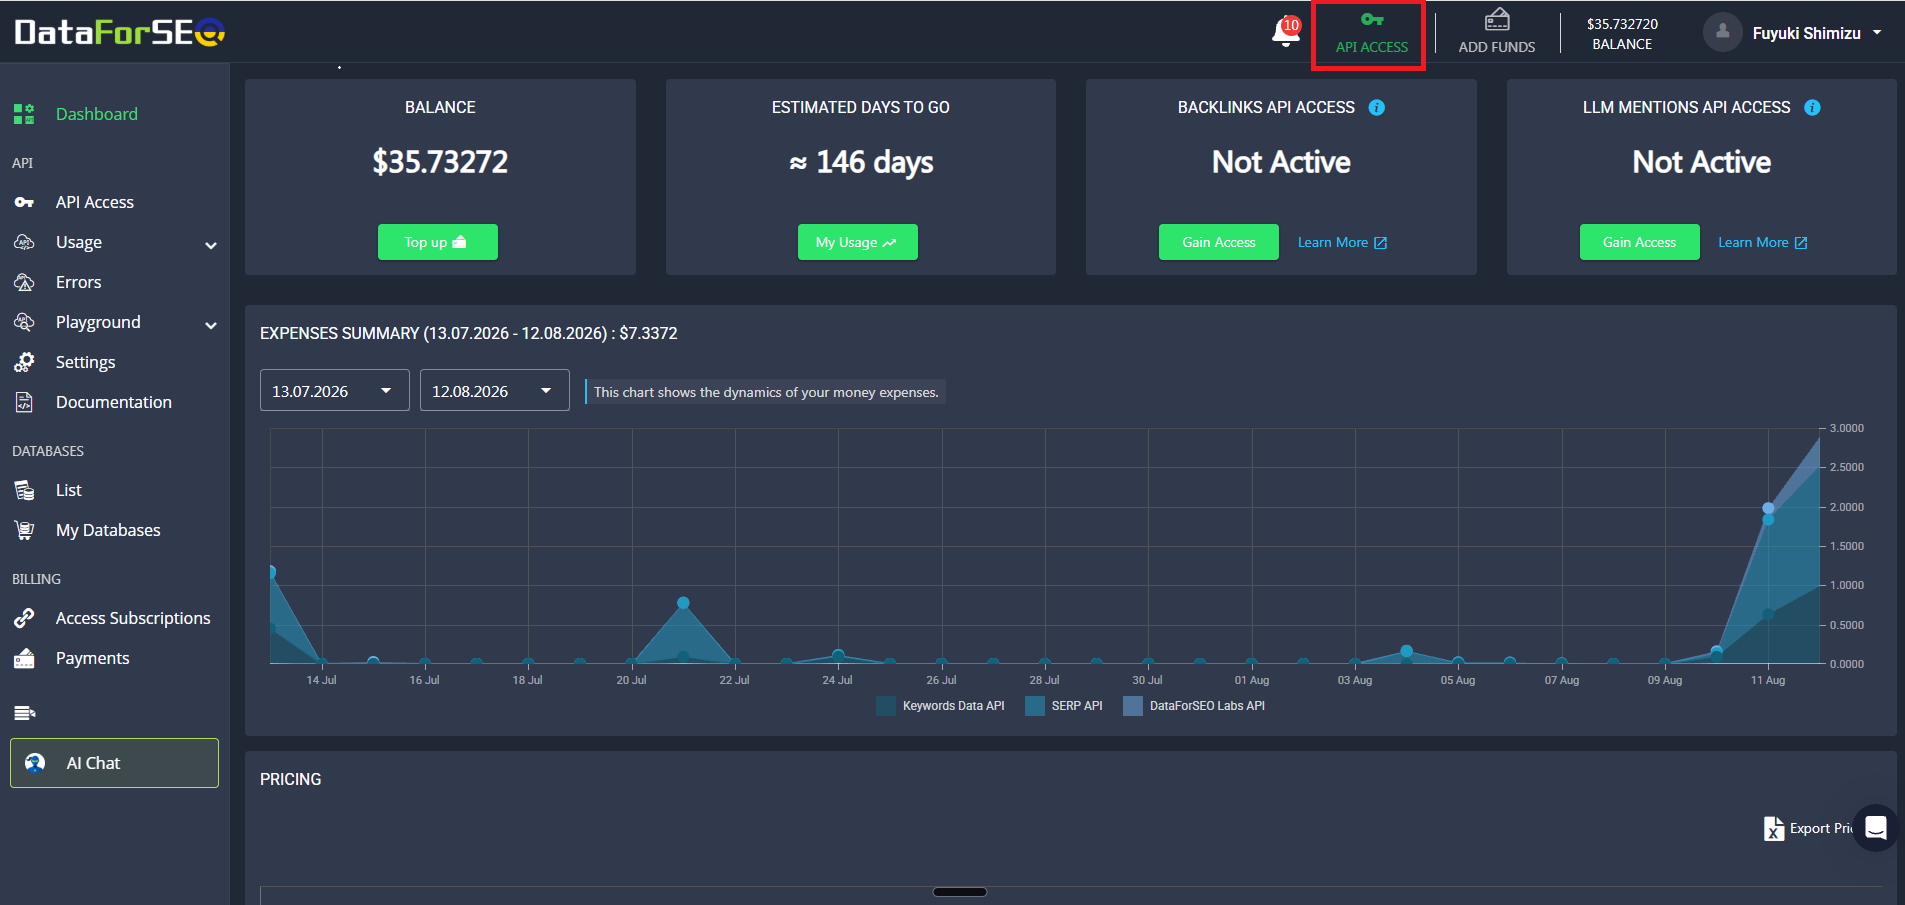The width and height of the screenshot is (1905, 905).
Task: Go to Dashboard in the sidebar
Action: pyautogui.click(x=97, y=114)
